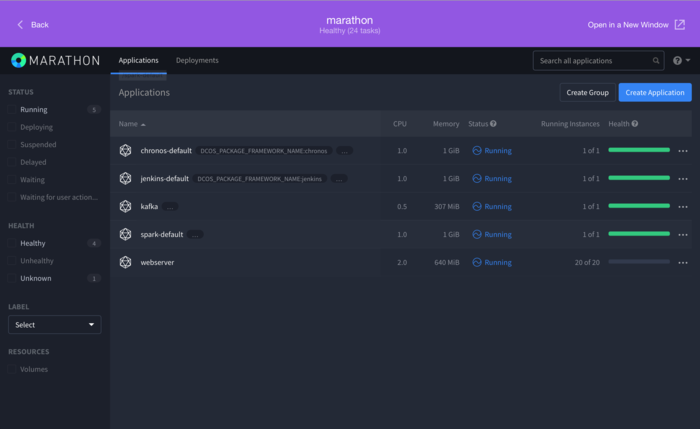The height and width of the screenshot is (429, 700).
Task: Check Waiting for user action filter
Action: [x=12, y=197]
